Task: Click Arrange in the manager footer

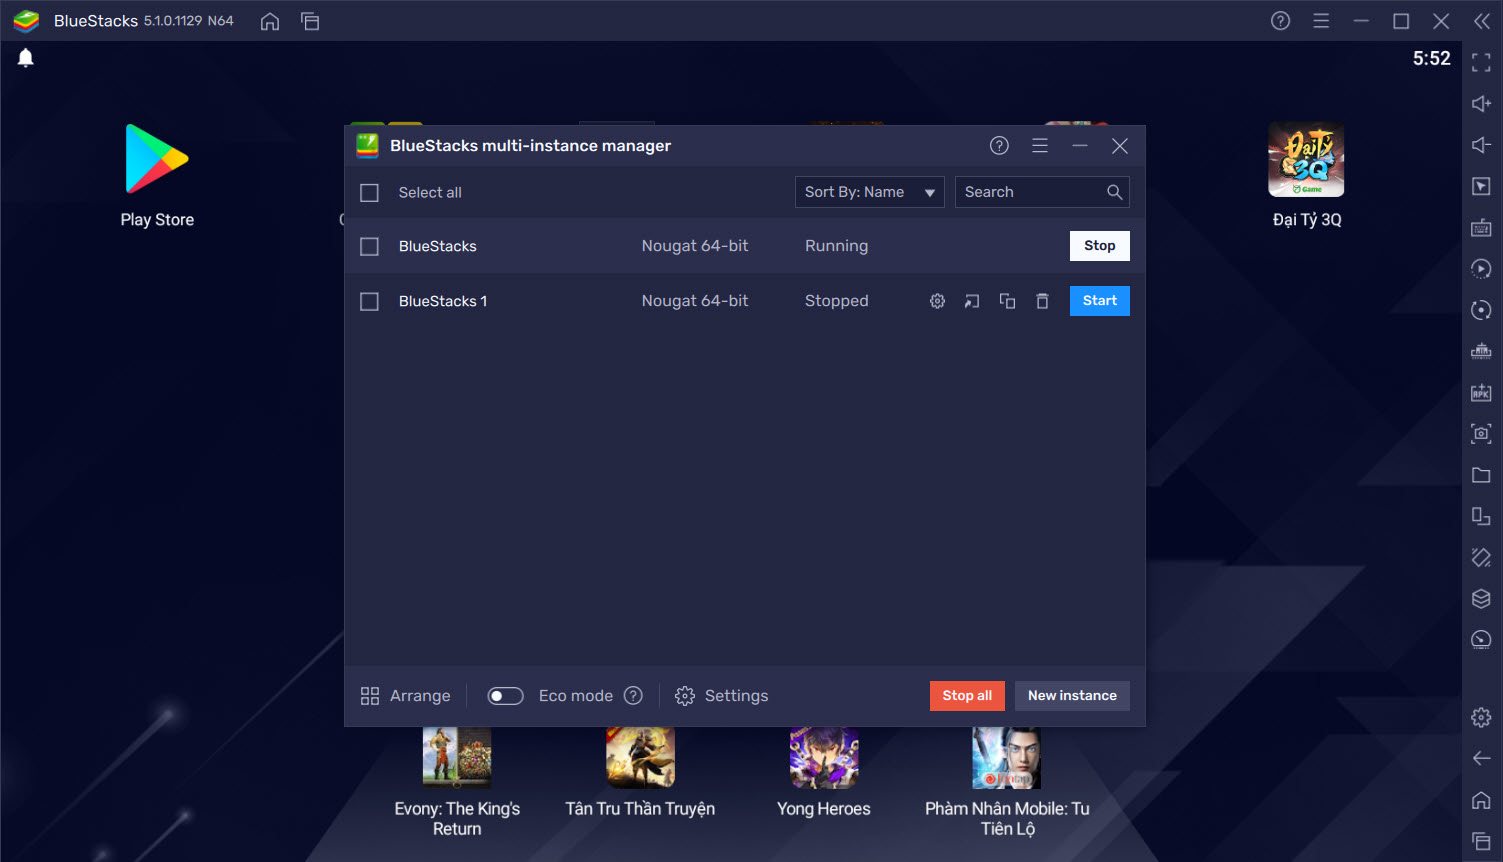Action: coord(405,696)
